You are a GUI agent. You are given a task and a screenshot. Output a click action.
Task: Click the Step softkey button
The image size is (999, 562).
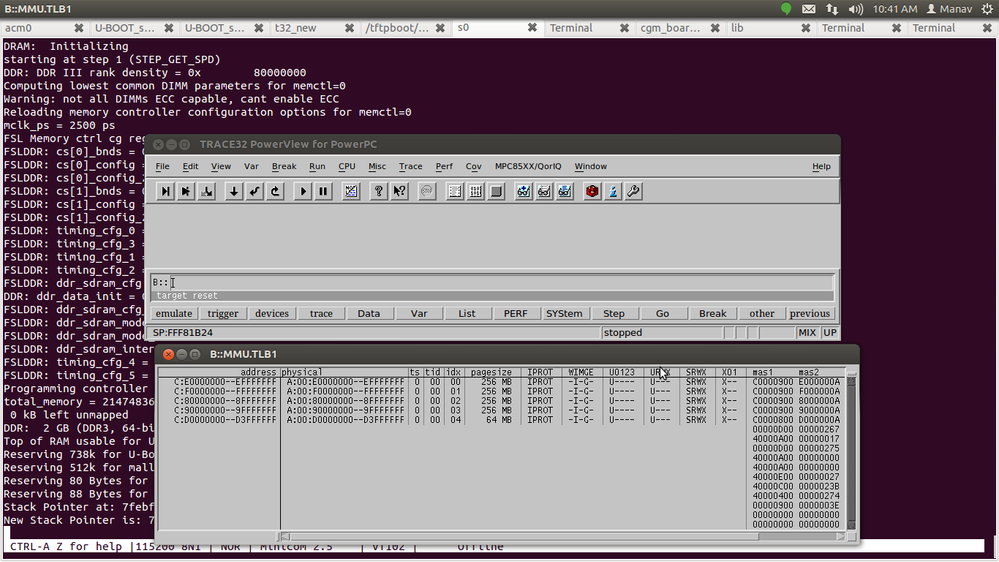614,313
